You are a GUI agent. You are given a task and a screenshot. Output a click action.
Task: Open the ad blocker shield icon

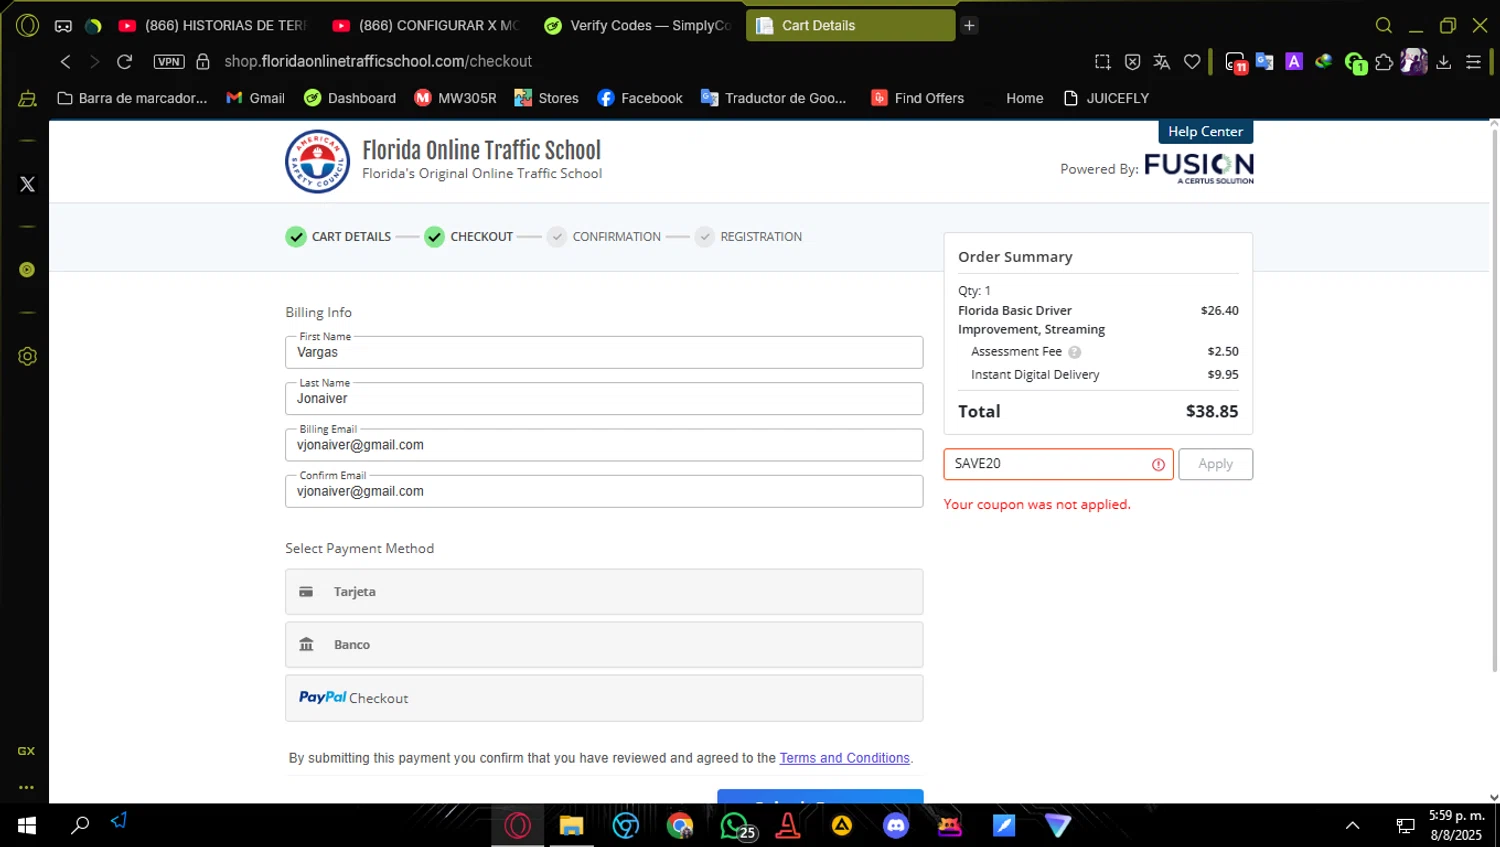(1132, 62)
